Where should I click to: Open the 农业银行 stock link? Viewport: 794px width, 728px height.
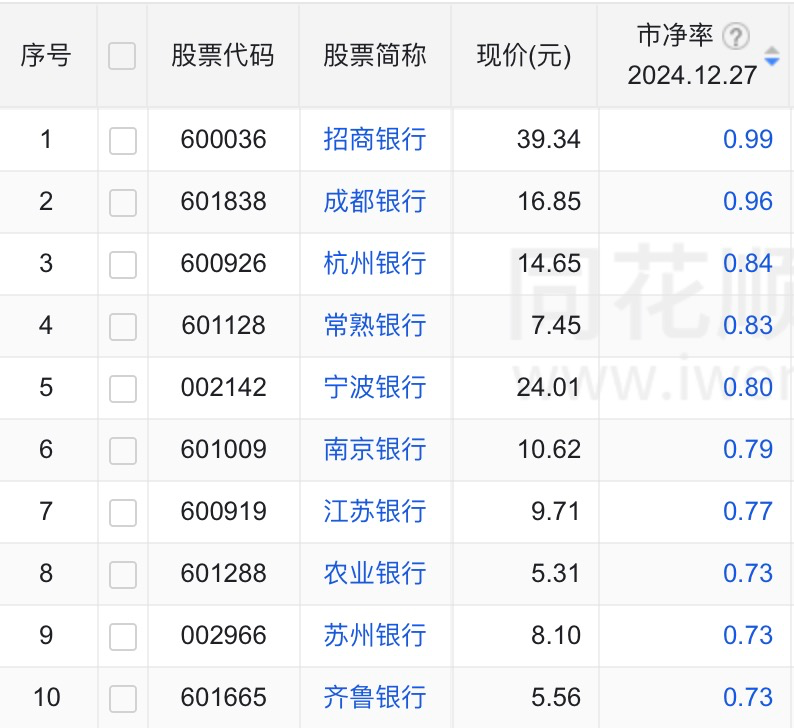pyautogui.click(x=375, y=574)
